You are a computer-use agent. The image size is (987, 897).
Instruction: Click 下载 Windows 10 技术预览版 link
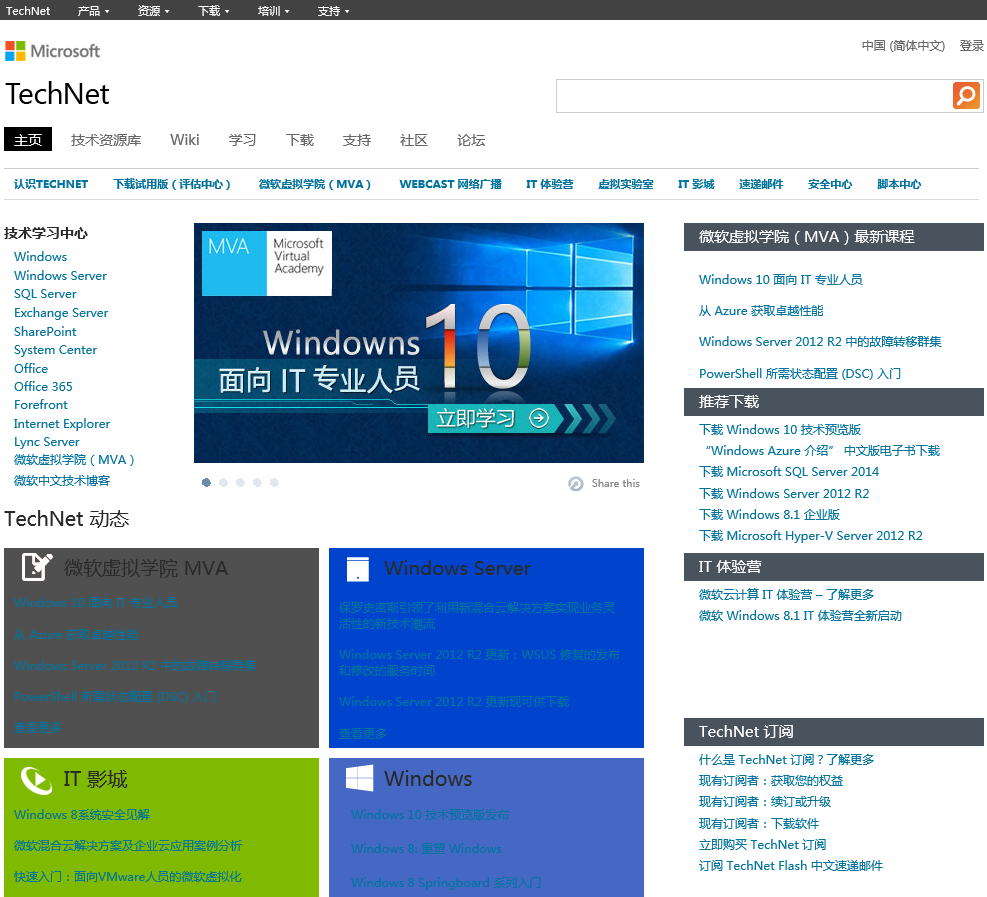[x=780, y=429]
